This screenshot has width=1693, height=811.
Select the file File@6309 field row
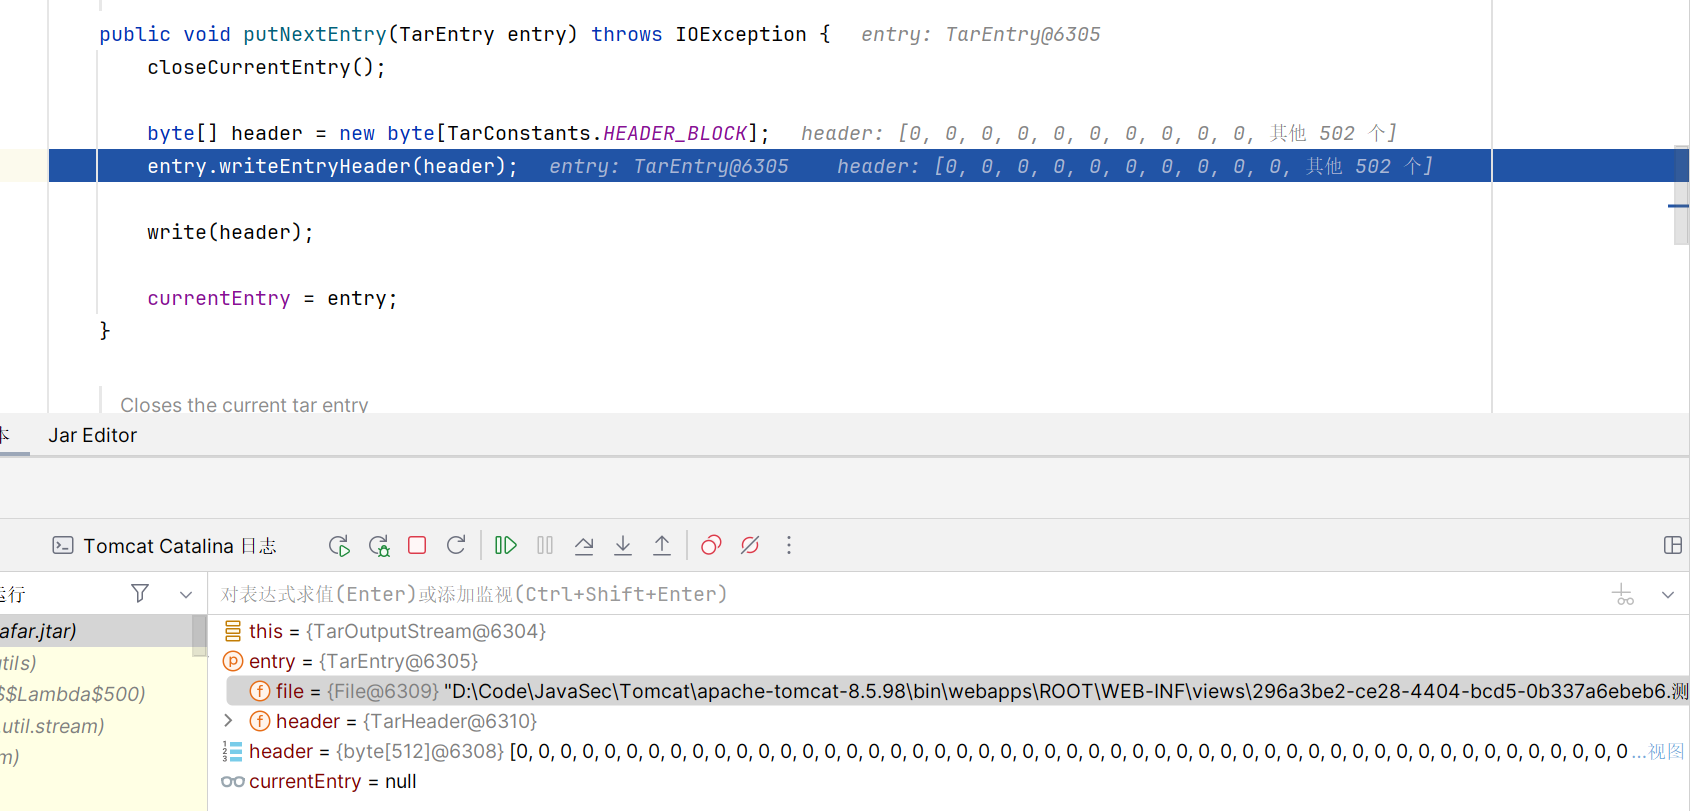coord(957,691)
